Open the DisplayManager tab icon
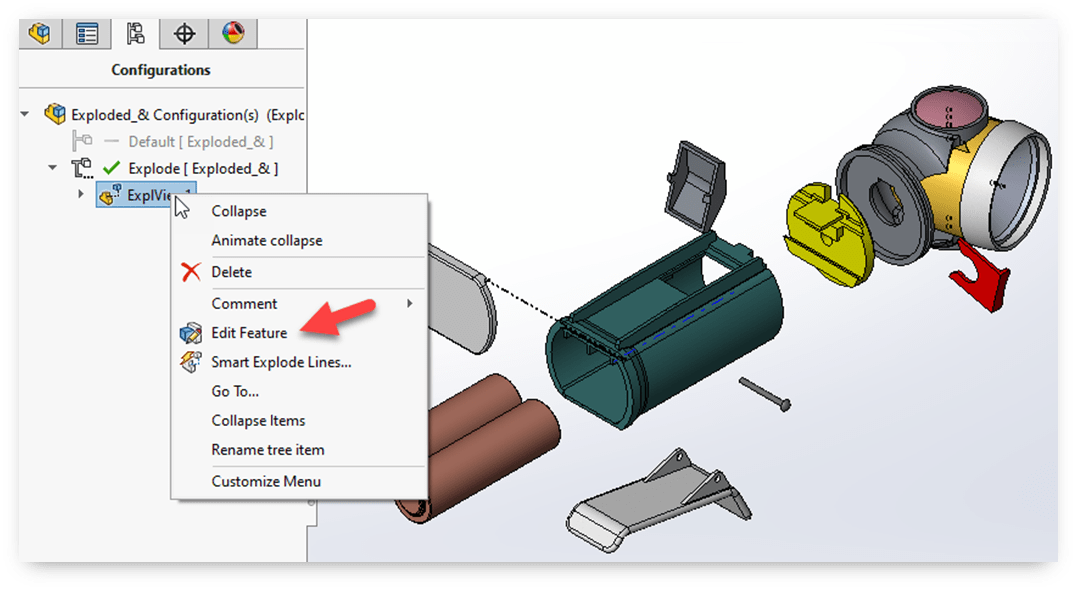 (232, 33)
